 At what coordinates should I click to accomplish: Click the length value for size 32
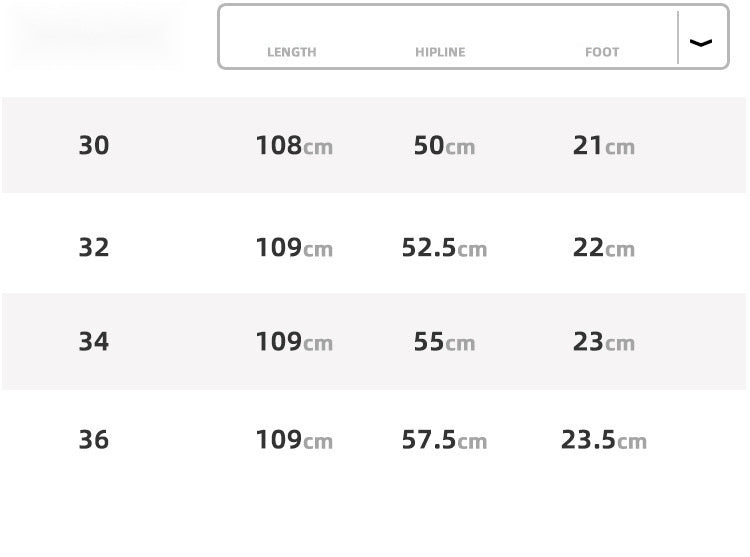pyautogui.click(x=294, y=247)
